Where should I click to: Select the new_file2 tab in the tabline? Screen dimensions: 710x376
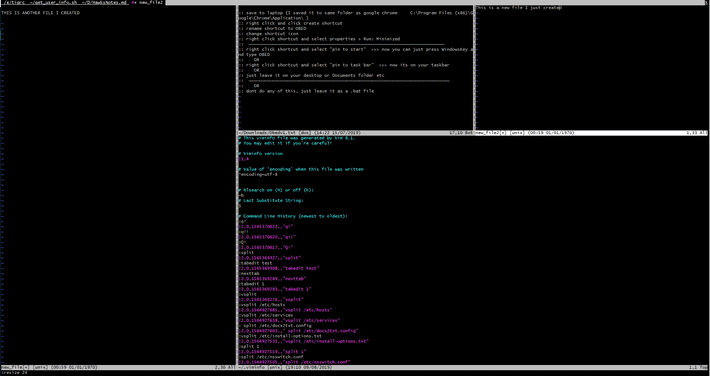click(x=149, y=2)
